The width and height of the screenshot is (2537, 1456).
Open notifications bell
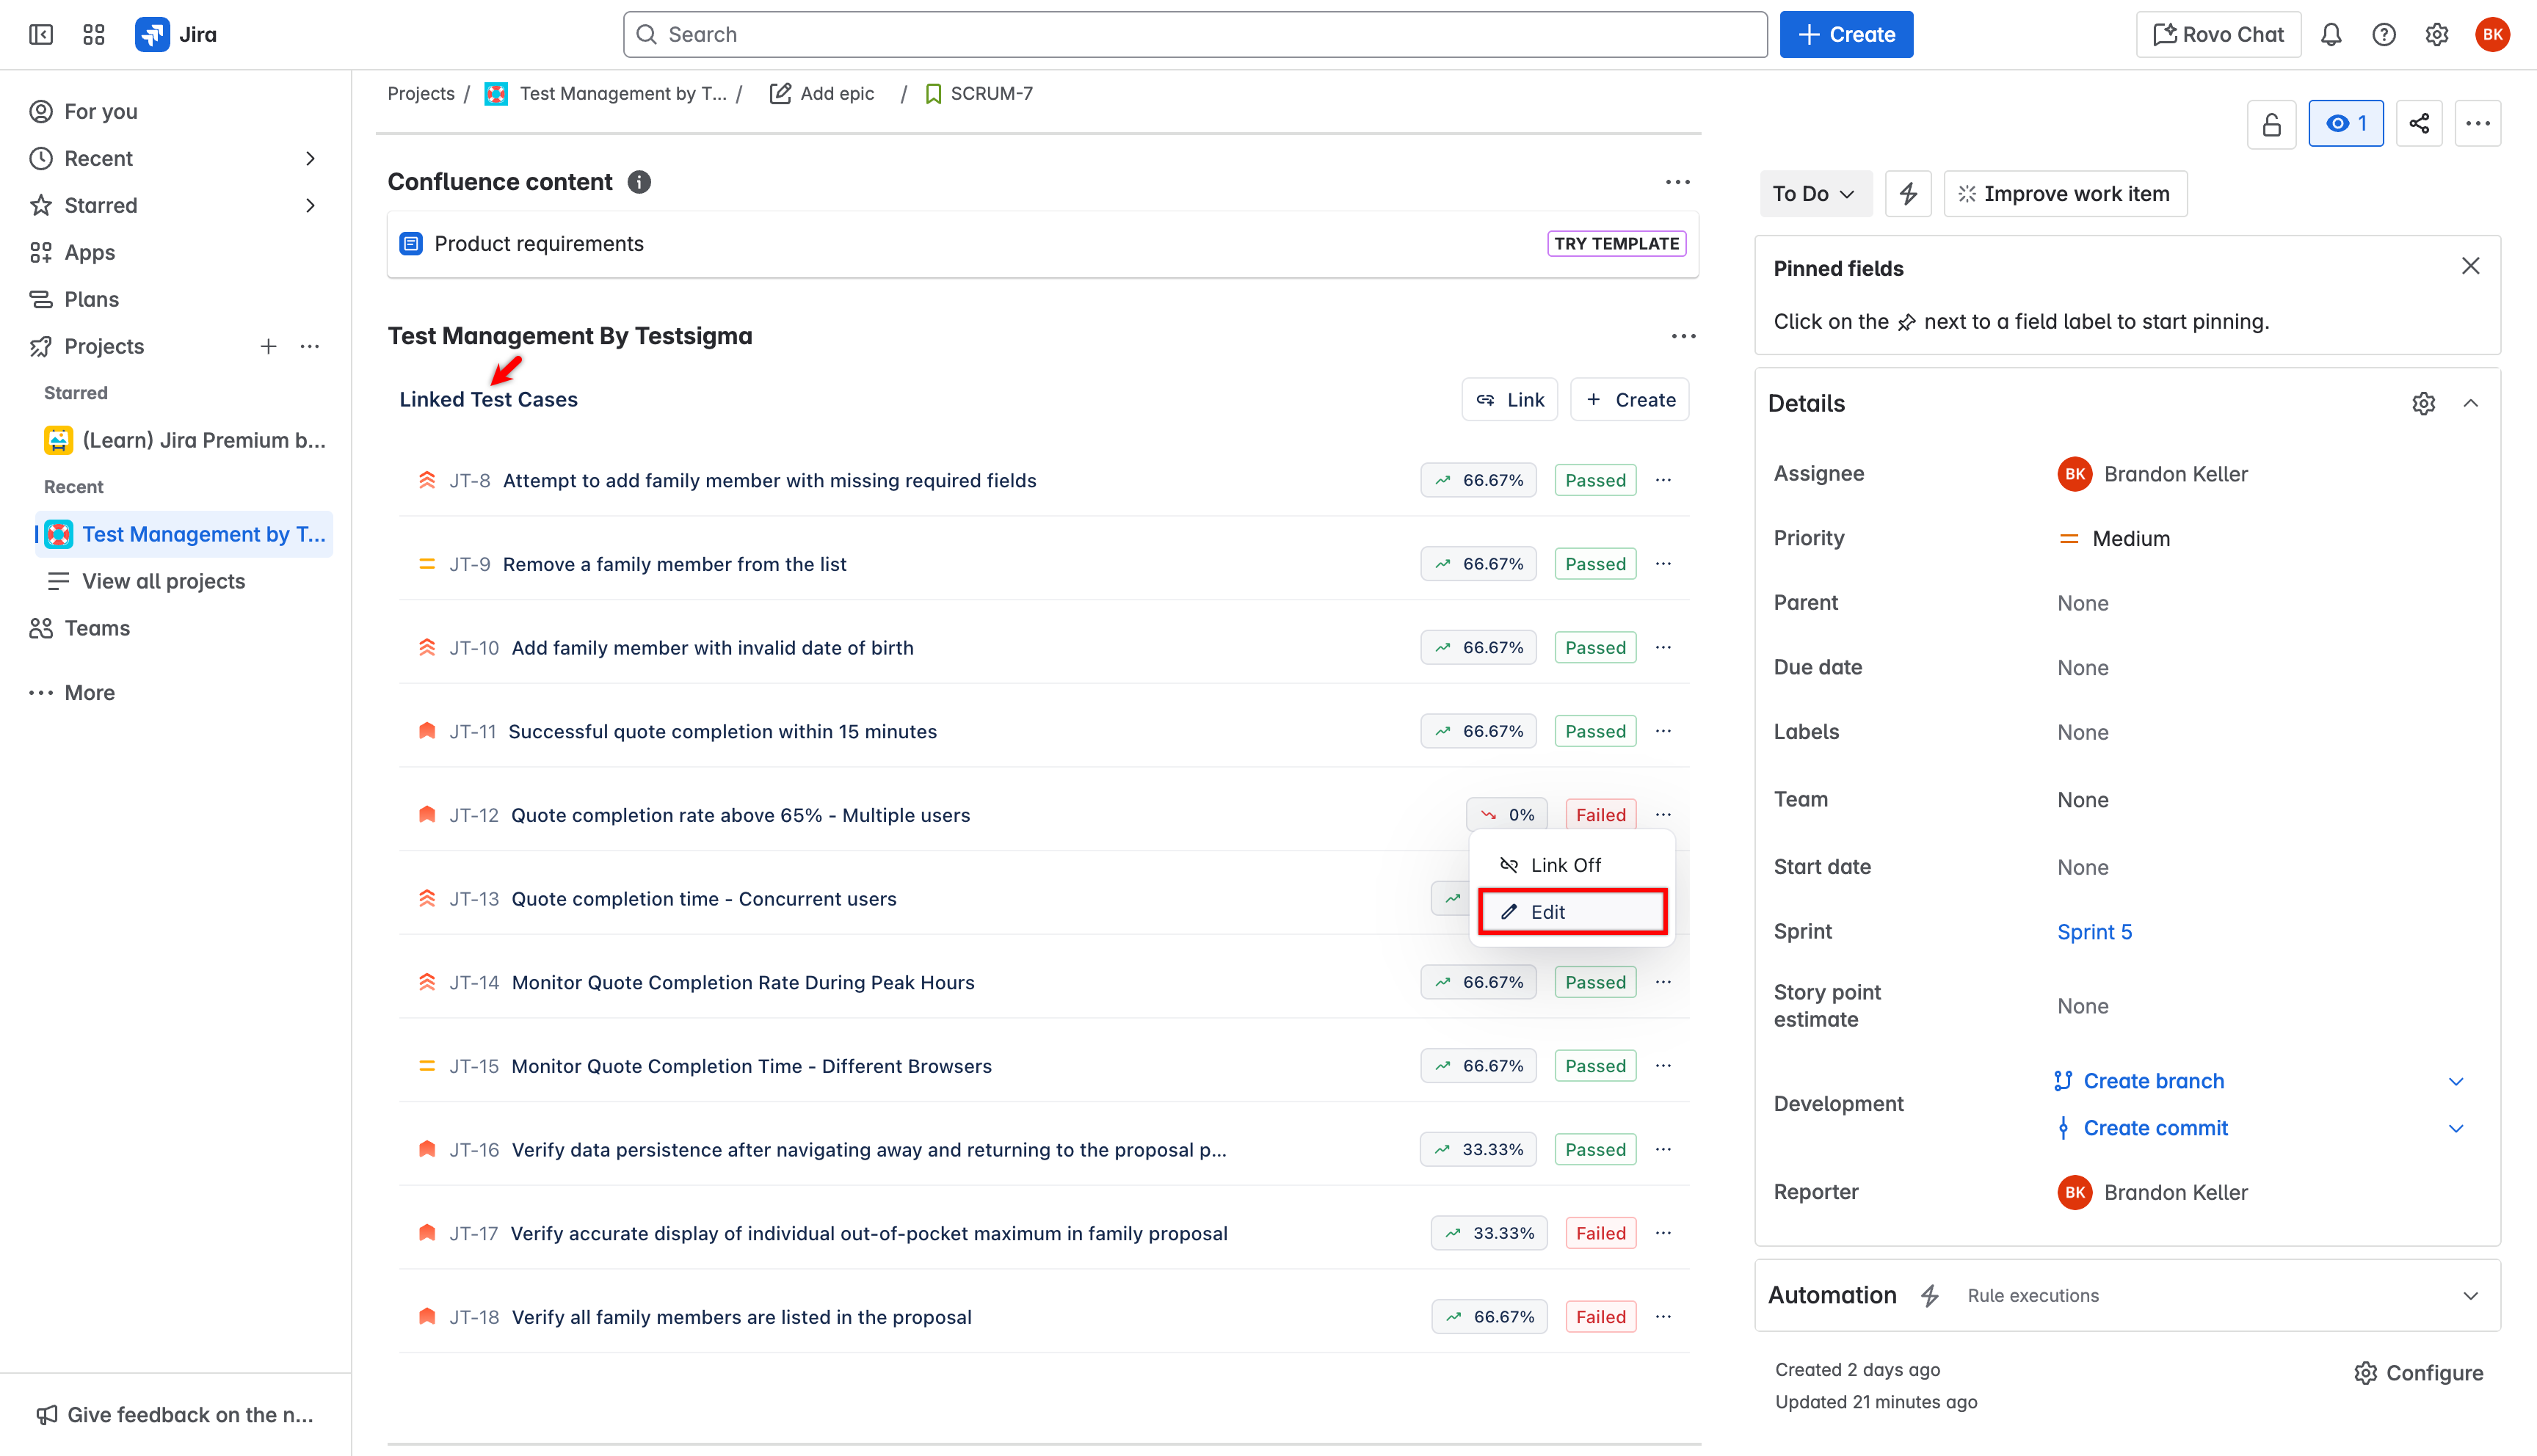(2331, 35)
